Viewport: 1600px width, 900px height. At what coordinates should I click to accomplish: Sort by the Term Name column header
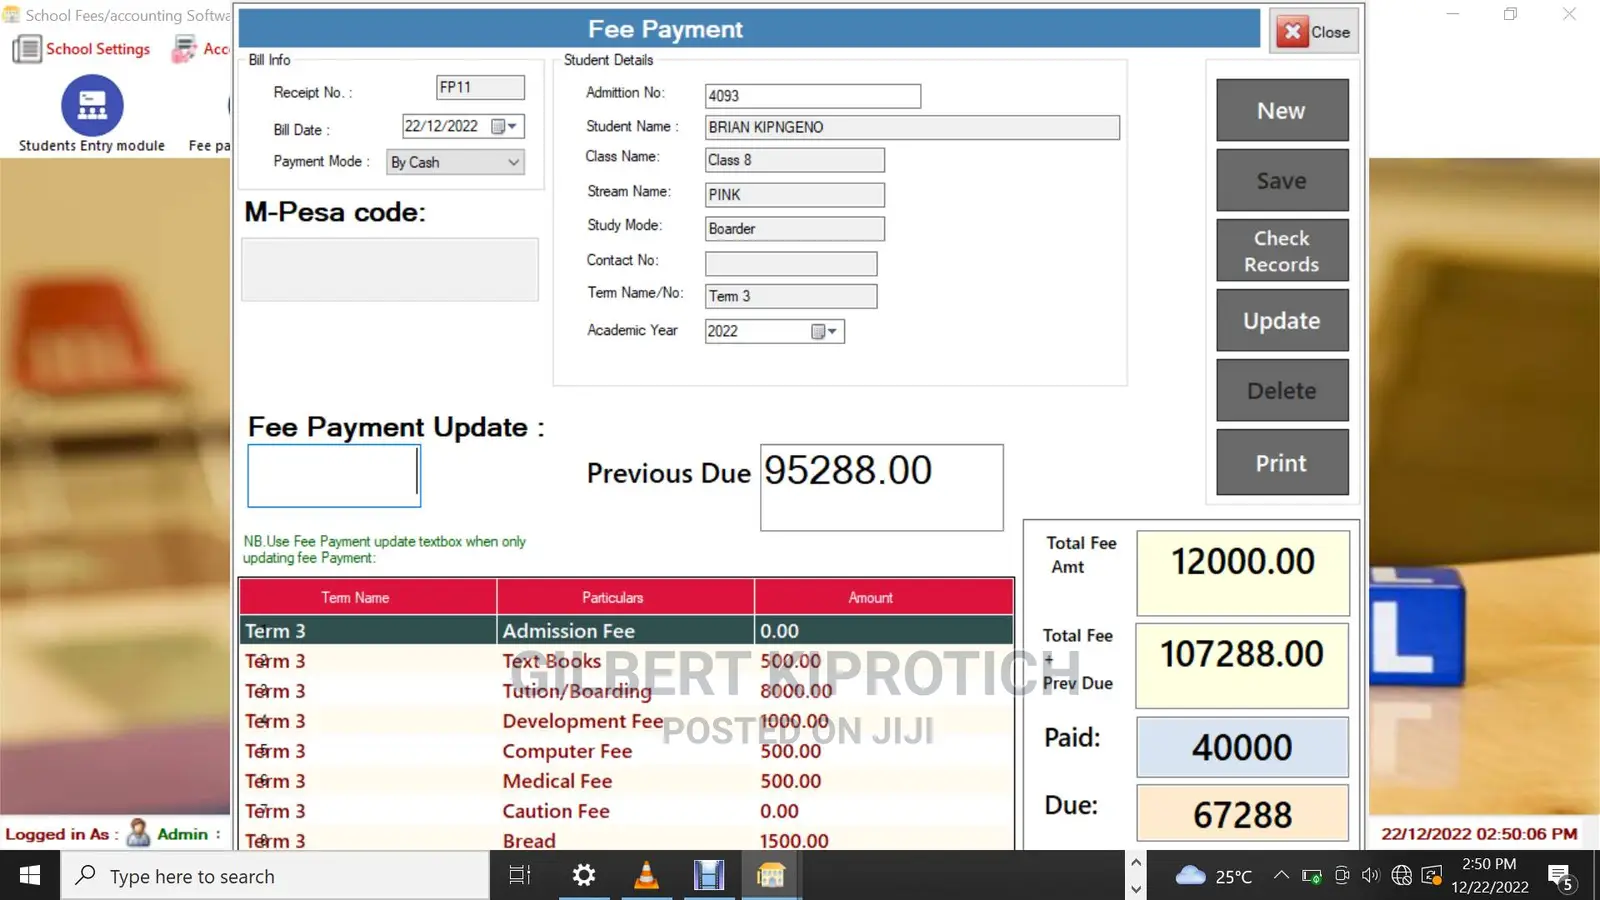click(x=368, y=597)
